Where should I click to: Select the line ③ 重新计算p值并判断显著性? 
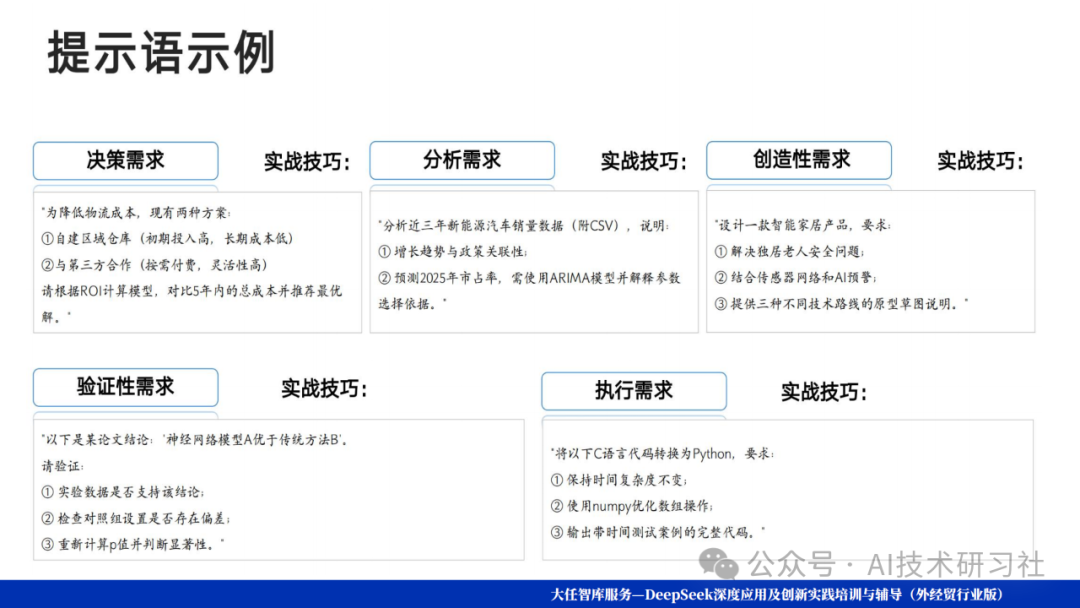pyautogui.click(x=133, y=543)
